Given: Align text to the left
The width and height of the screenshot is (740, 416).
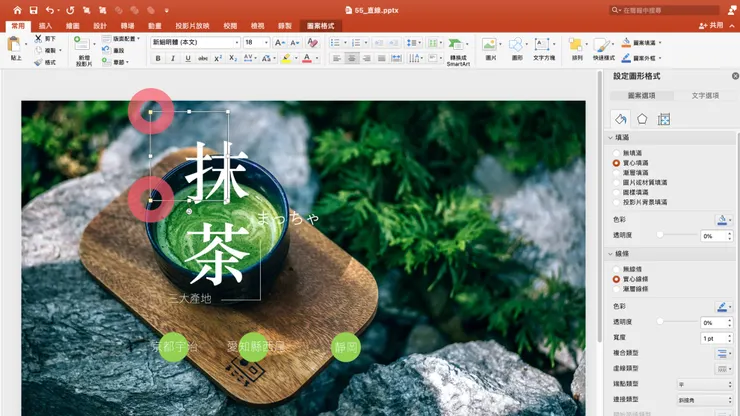Looking at the screenshot, I should click(336, 58).
